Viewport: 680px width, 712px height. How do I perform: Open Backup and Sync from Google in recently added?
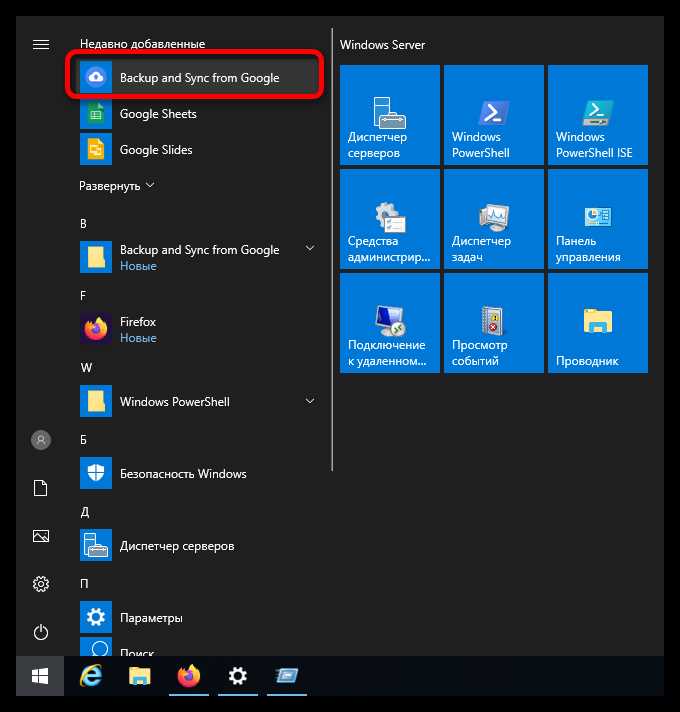pos(196,78)
